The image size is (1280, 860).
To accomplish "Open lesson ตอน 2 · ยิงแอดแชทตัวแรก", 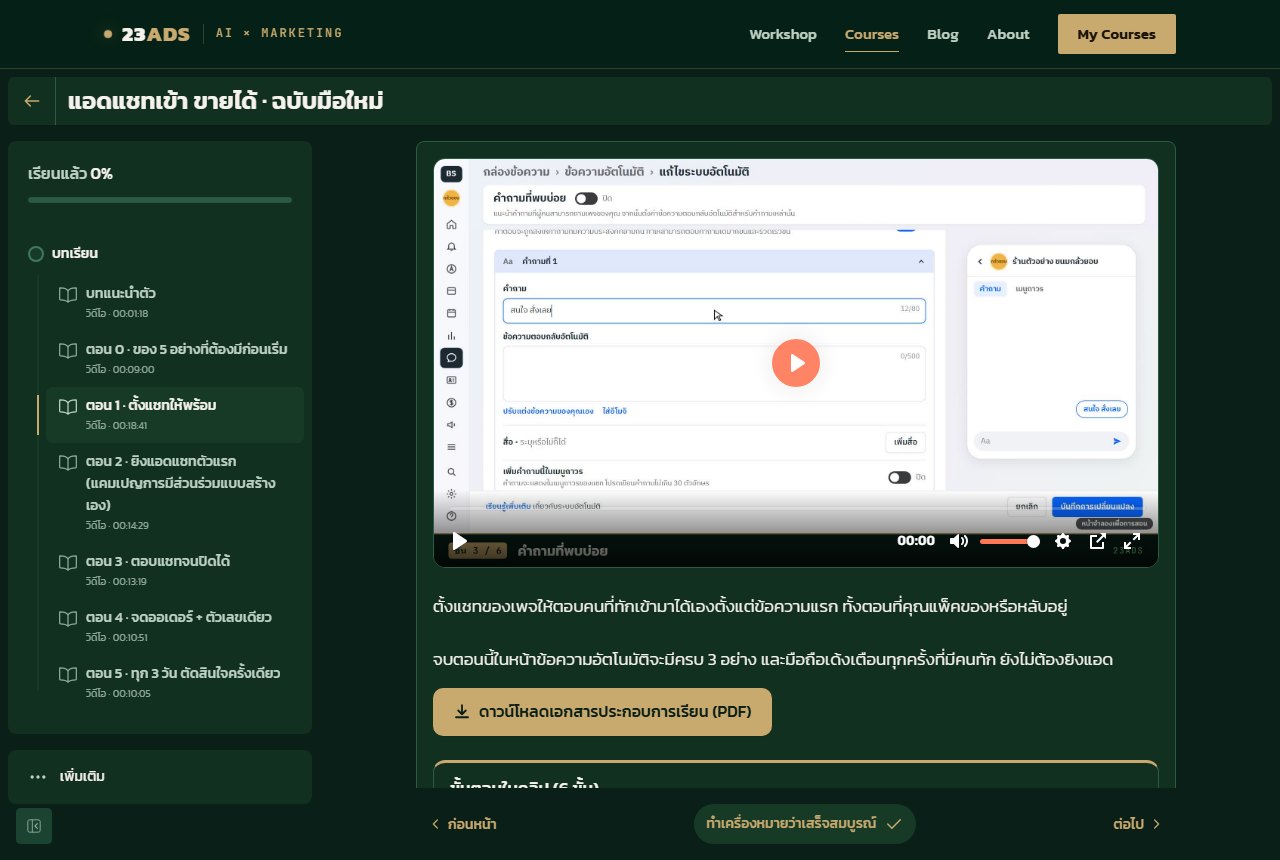I will point(175,492).
